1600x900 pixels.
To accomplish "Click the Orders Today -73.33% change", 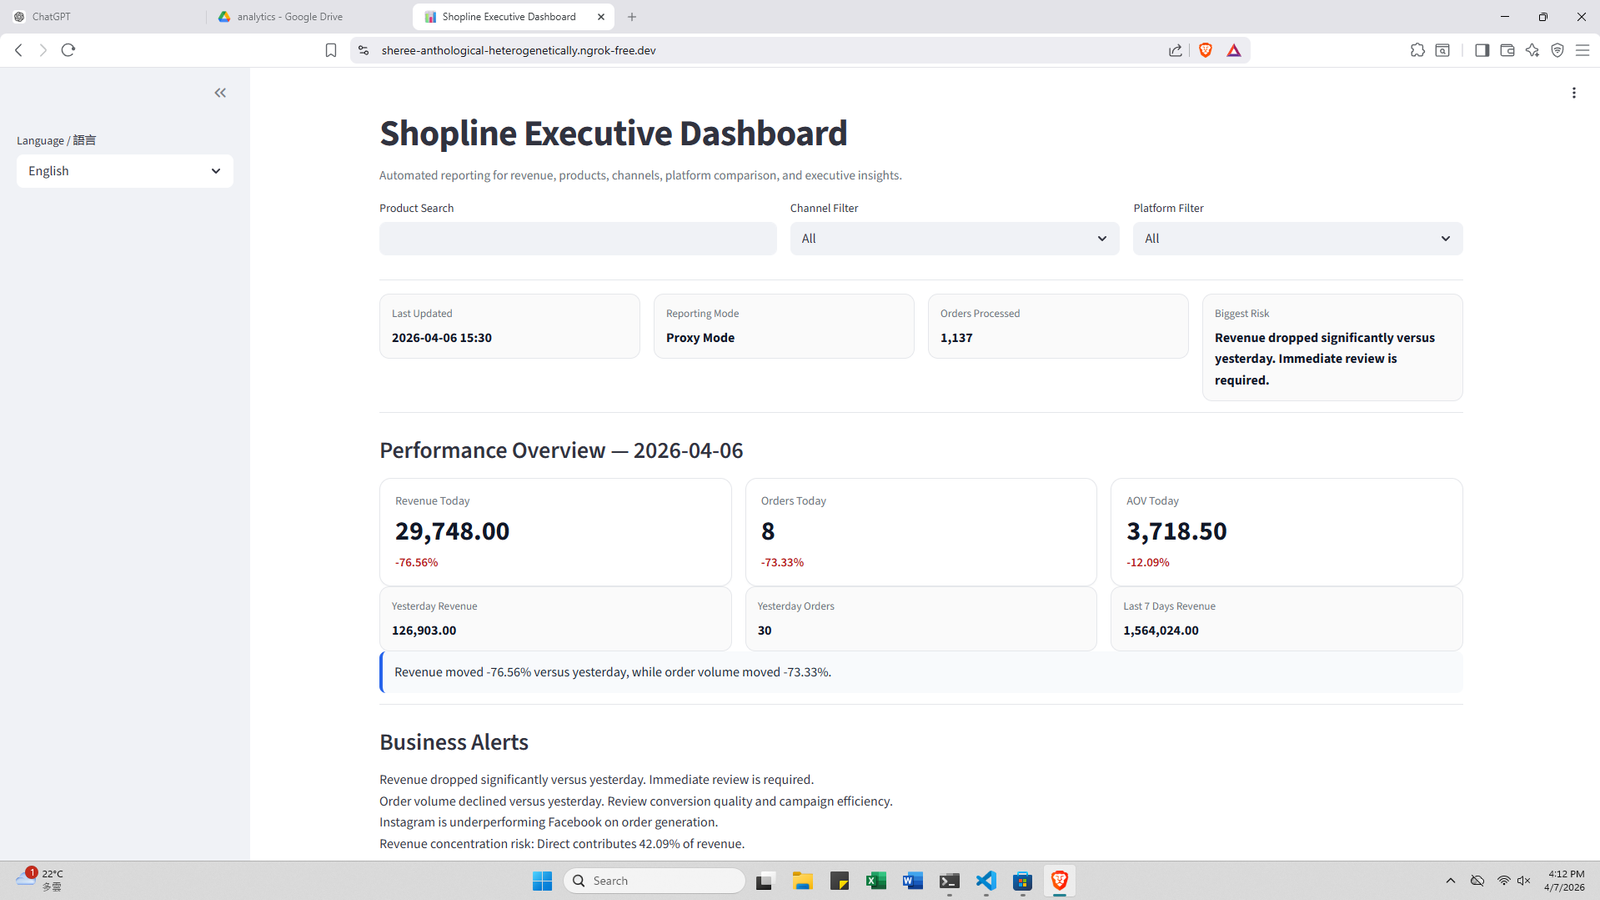I will (x=782, y=563).
